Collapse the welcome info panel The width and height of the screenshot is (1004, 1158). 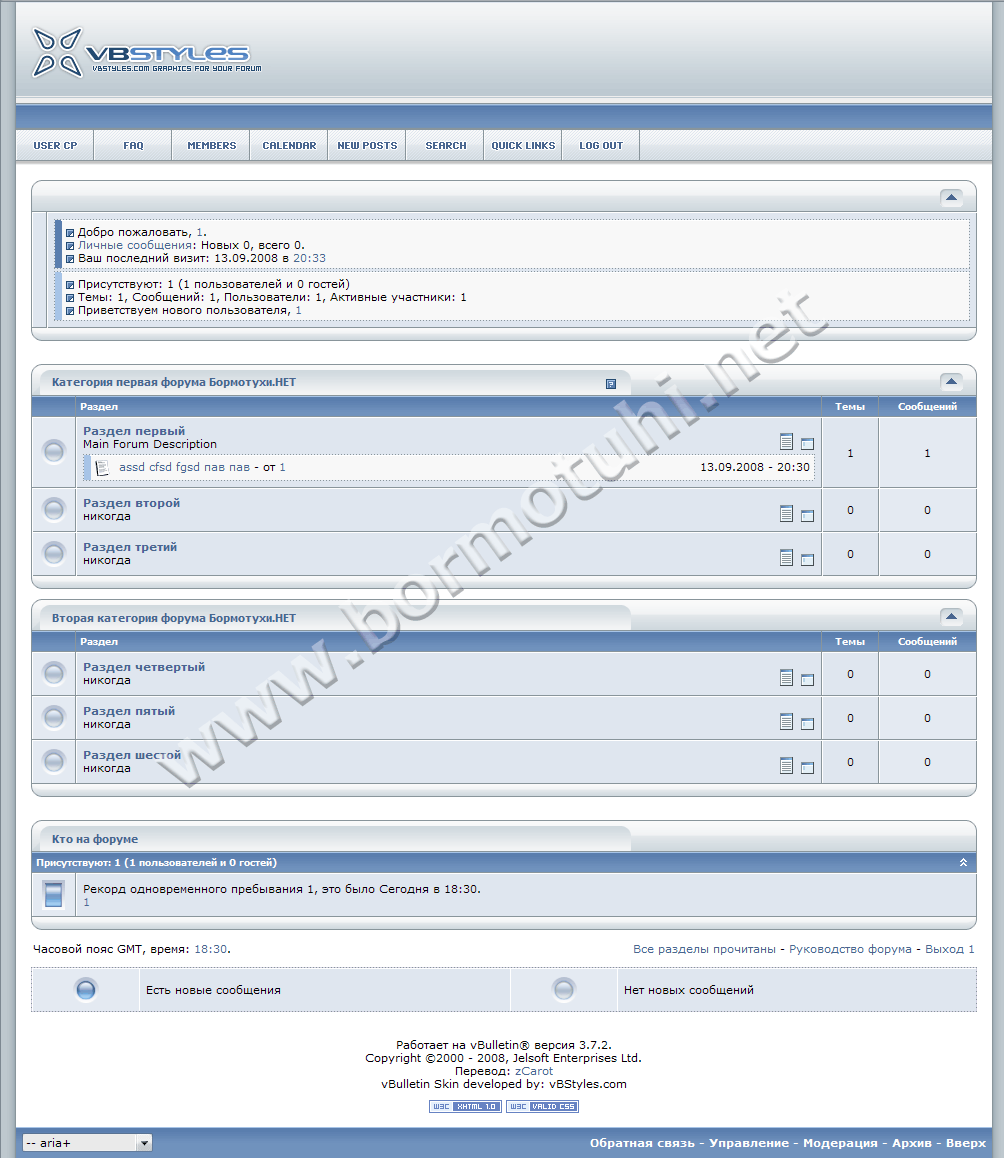tap(951, 197)
